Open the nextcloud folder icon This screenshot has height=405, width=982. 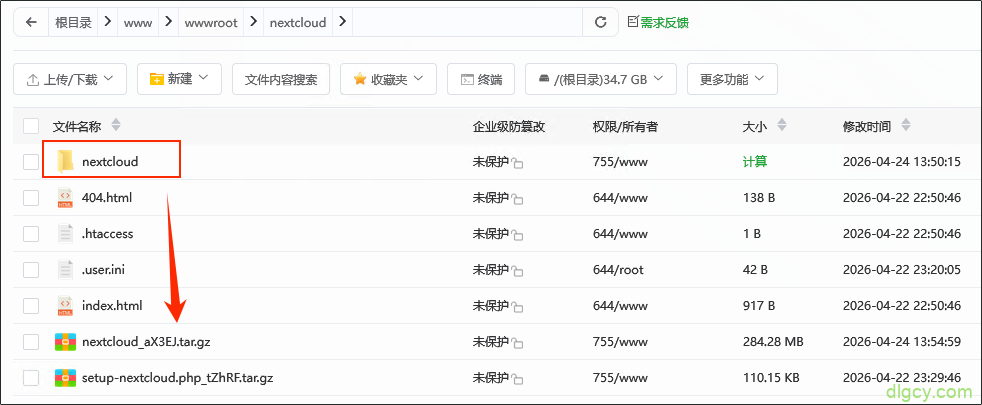[x=65, y=161]
